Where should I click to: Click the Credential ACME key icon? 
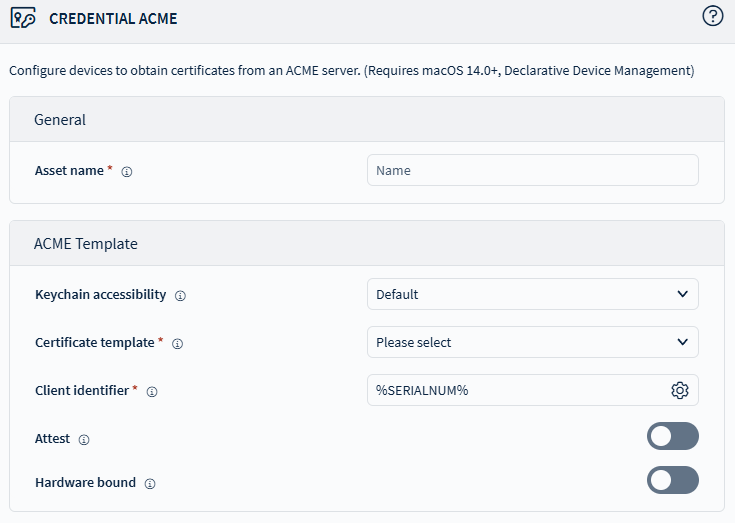click(x=23, y=18)
